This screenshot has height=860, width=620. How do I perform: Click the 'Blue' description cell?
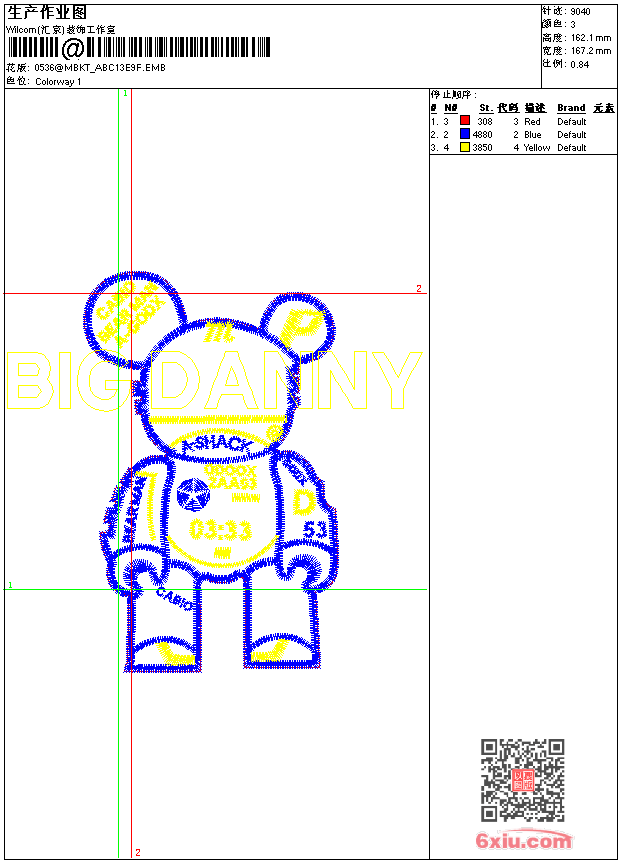click(533, 134)
